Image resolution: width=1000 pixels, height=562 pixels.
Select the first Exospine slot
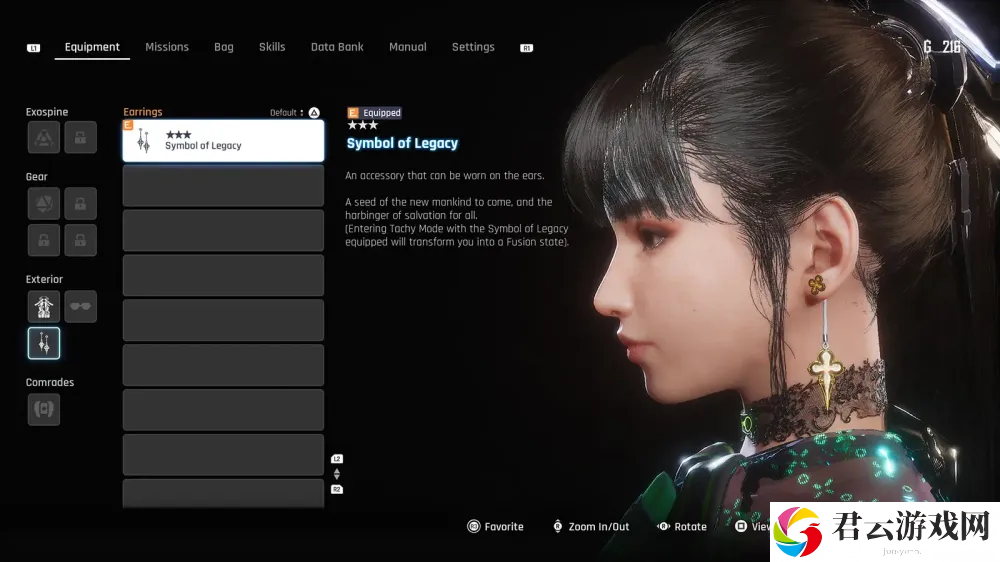[43, 137]
